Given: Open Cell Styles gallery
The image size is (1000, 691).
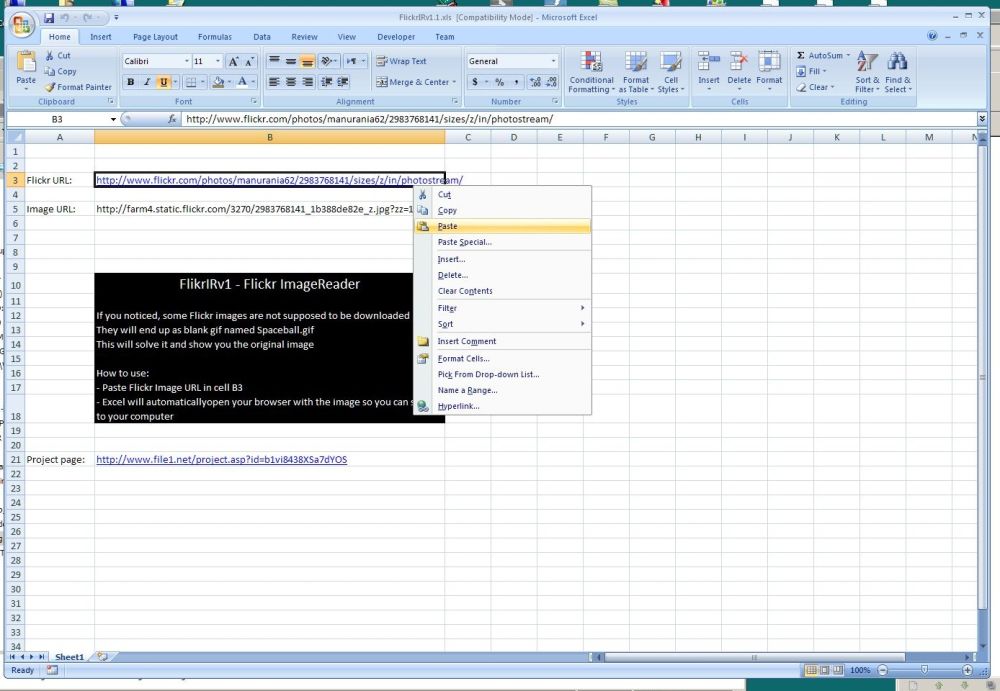Looking at the screenshot, I should coord(670,72).
